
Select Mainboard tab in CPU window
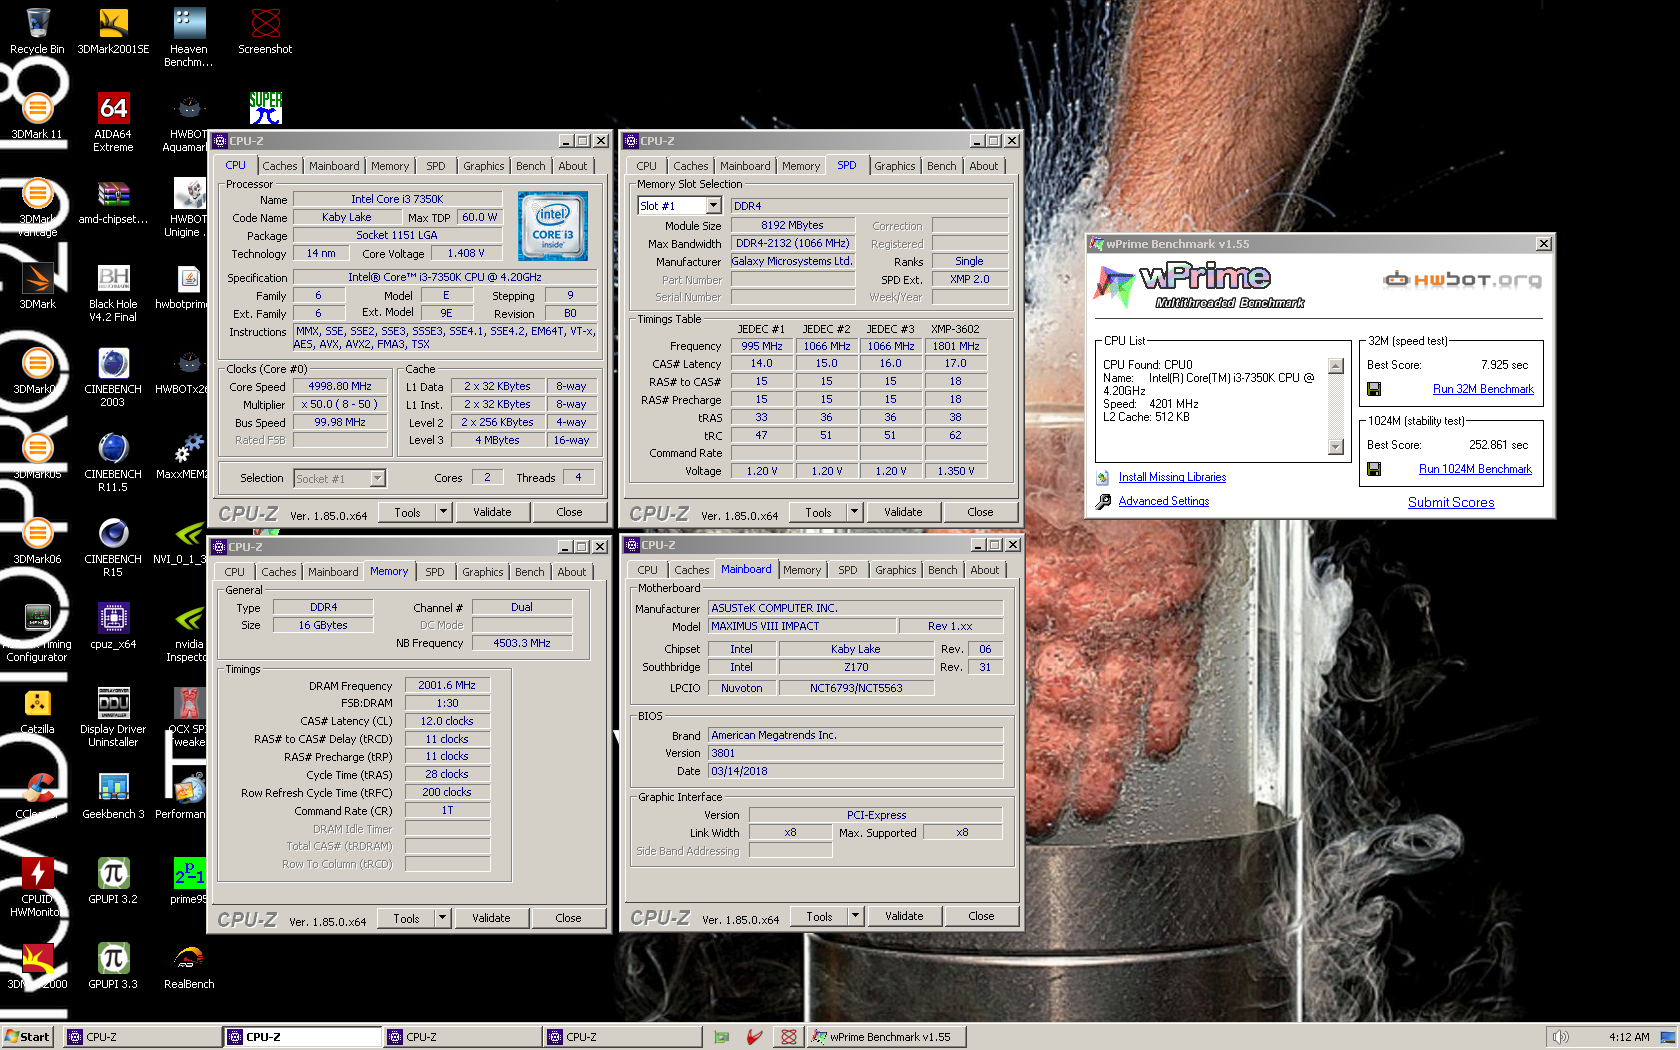coord(334,166)
